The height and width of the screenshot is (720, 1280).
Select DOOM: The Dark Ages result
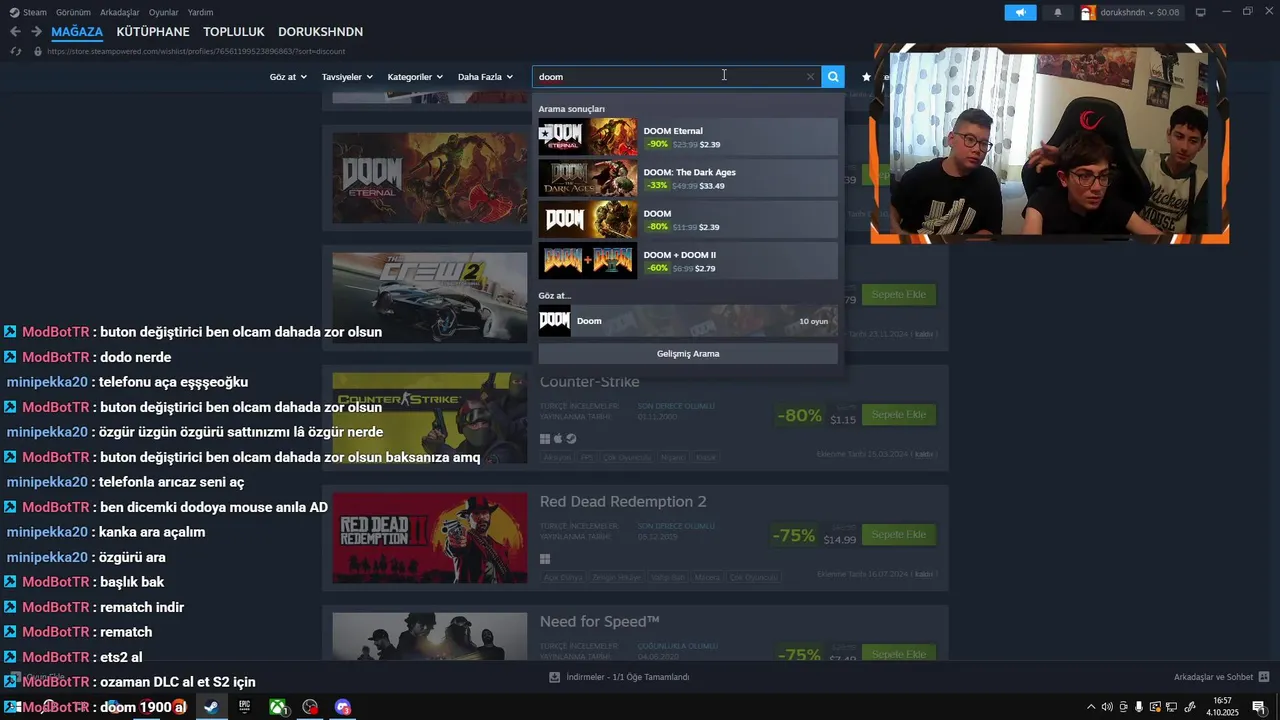coord(688,178)
